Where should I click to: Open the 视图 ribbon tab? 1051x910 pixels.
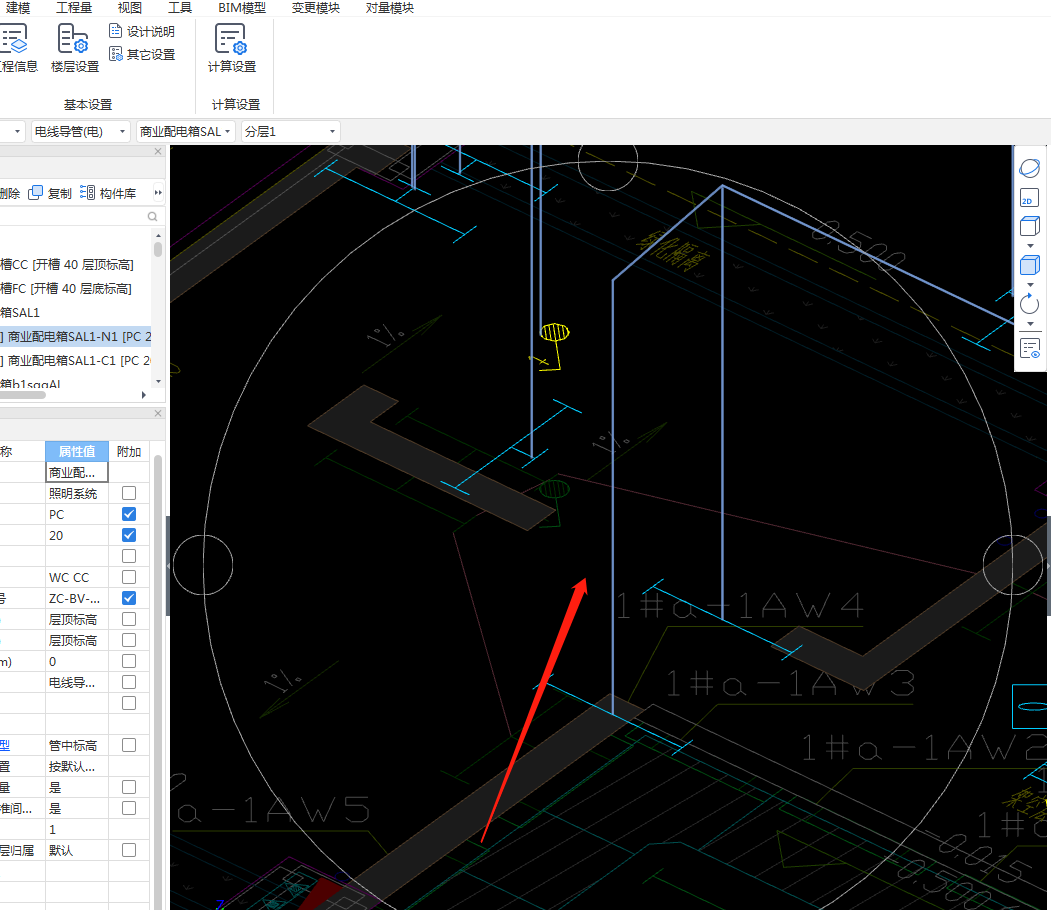[129, 8]
